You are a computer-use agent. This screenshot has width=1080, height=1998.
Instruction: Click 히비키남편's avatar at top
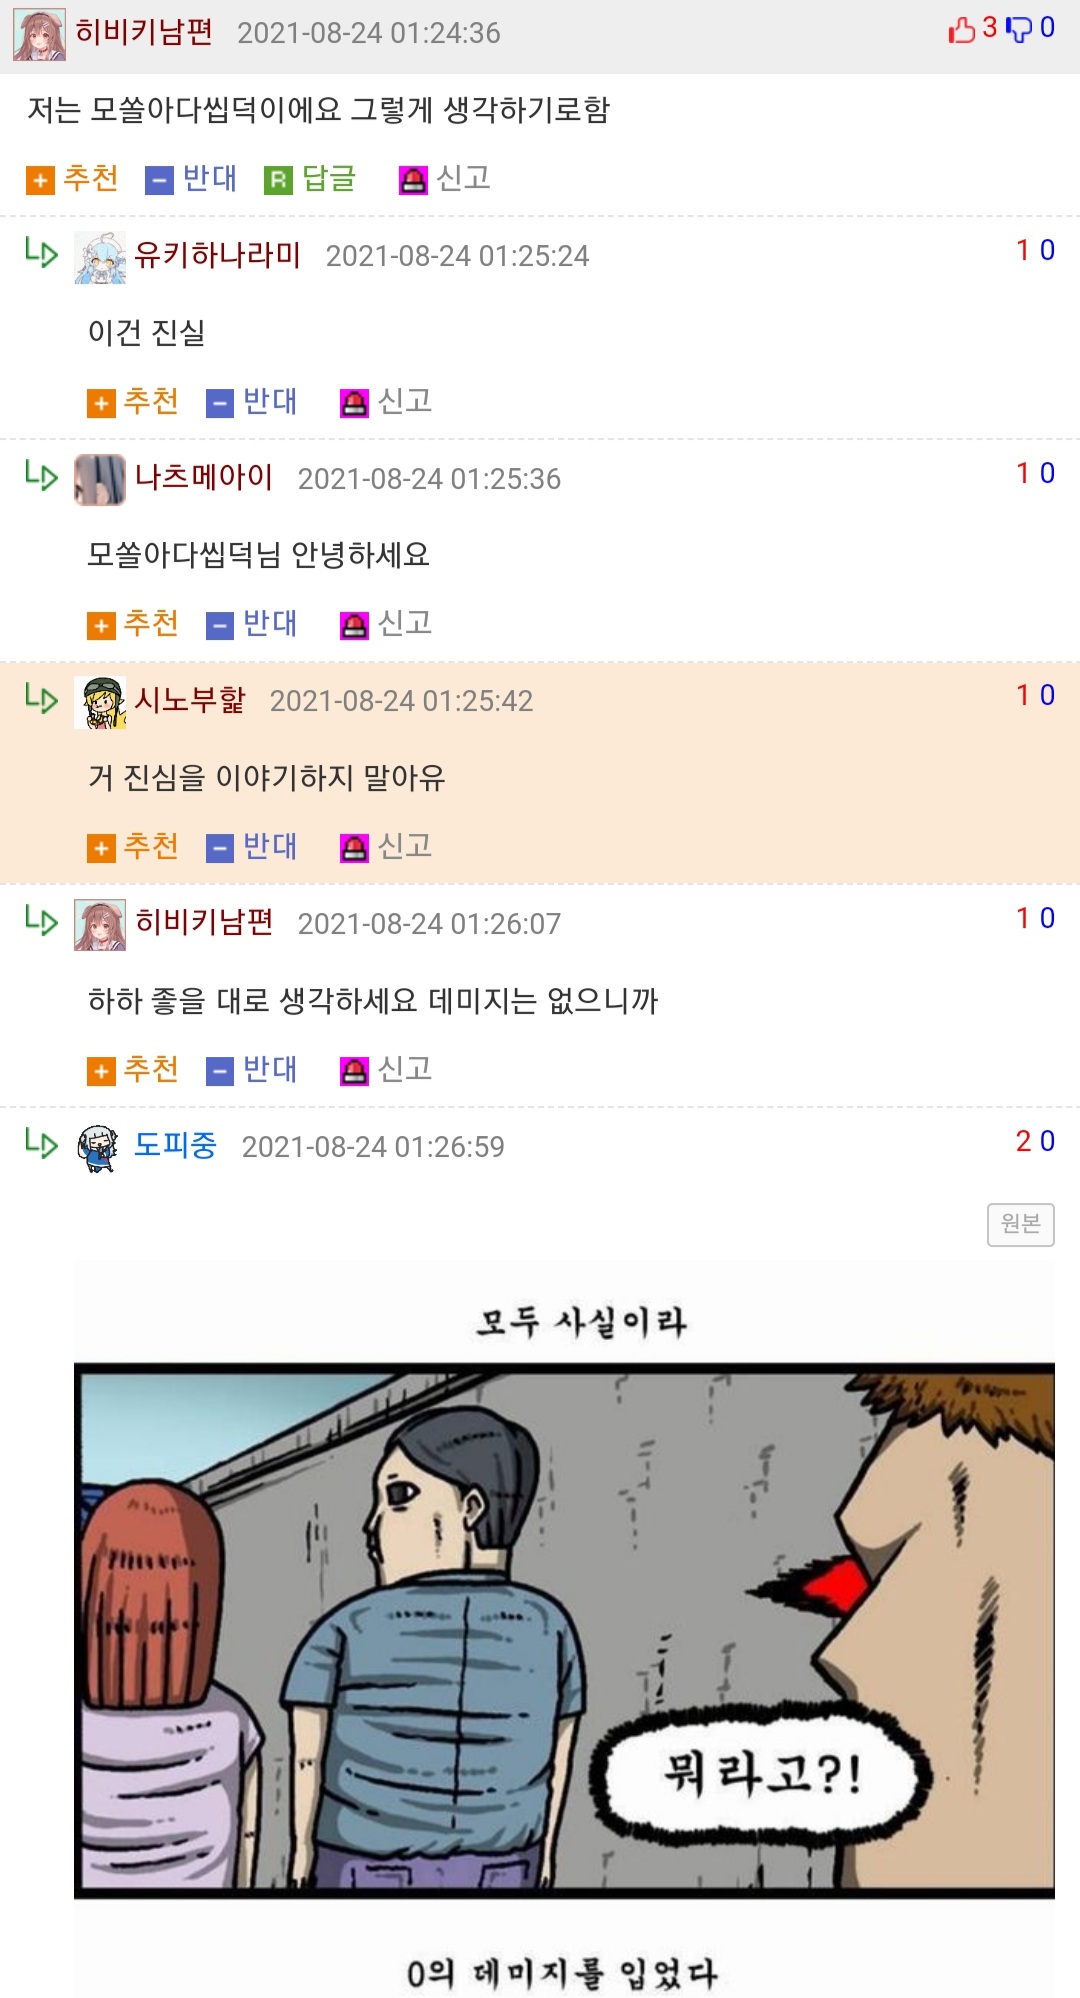click(x=40, y=34)
